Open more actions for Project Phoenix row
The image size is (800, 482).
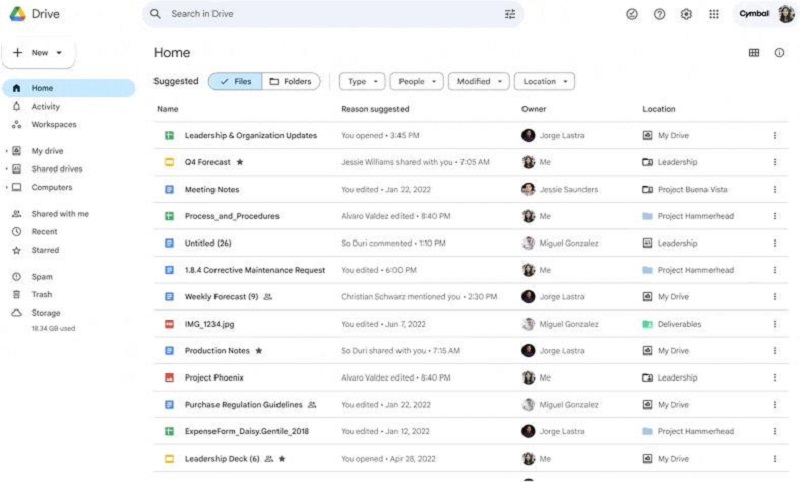click(774, 378)
